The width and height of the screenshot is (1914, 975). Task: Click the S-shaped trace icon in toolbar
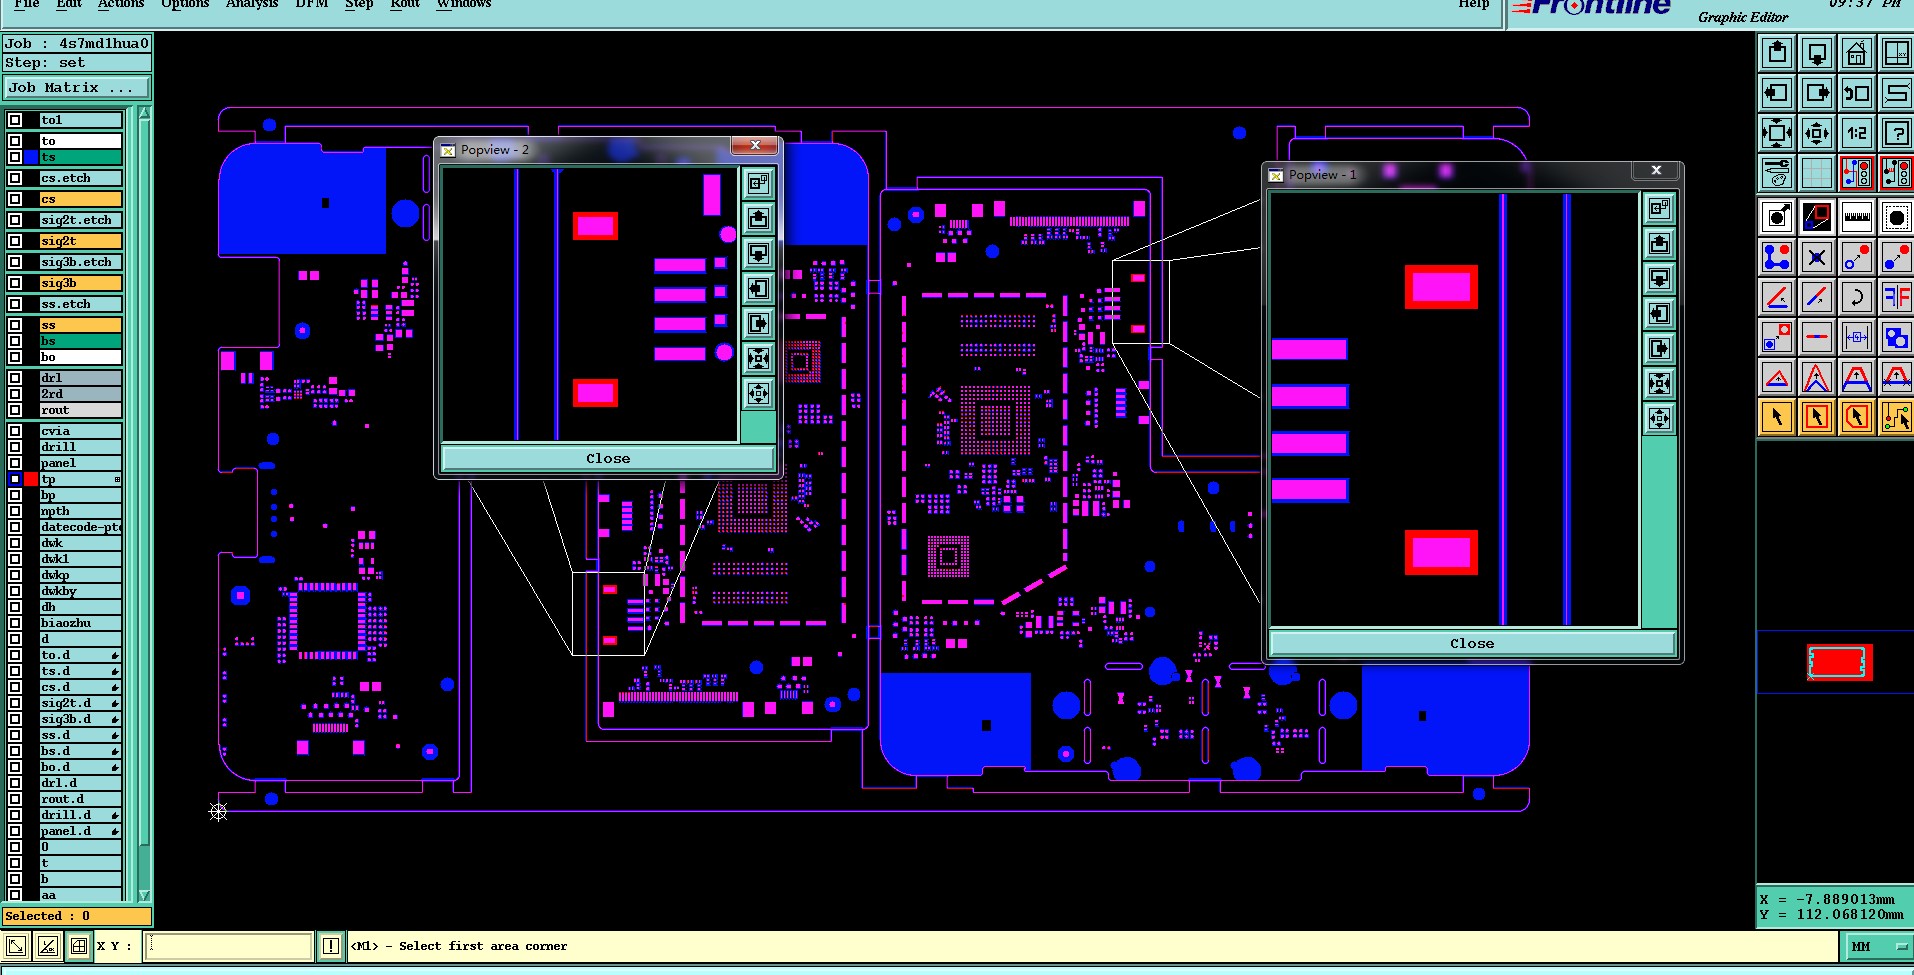click(1896, 93)
